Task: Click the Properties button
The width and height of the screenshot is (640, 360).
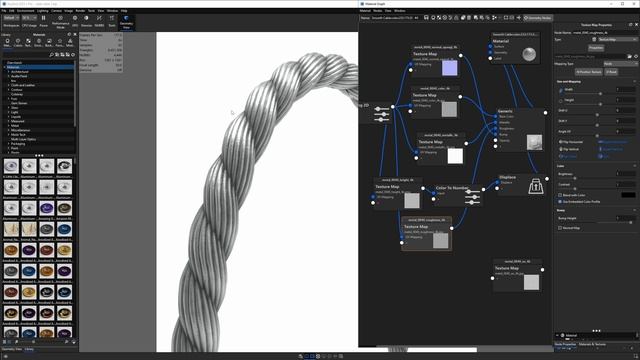Action: point(596,48)
